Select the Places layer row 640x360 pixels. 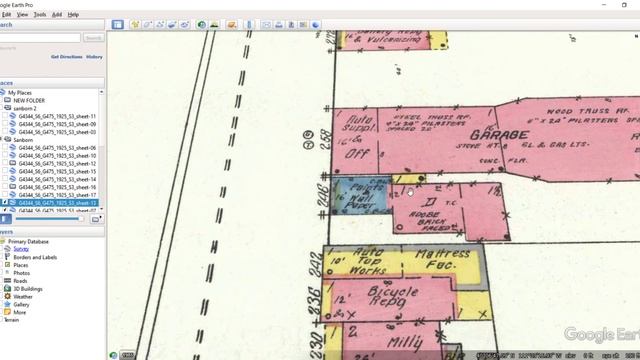20,265
